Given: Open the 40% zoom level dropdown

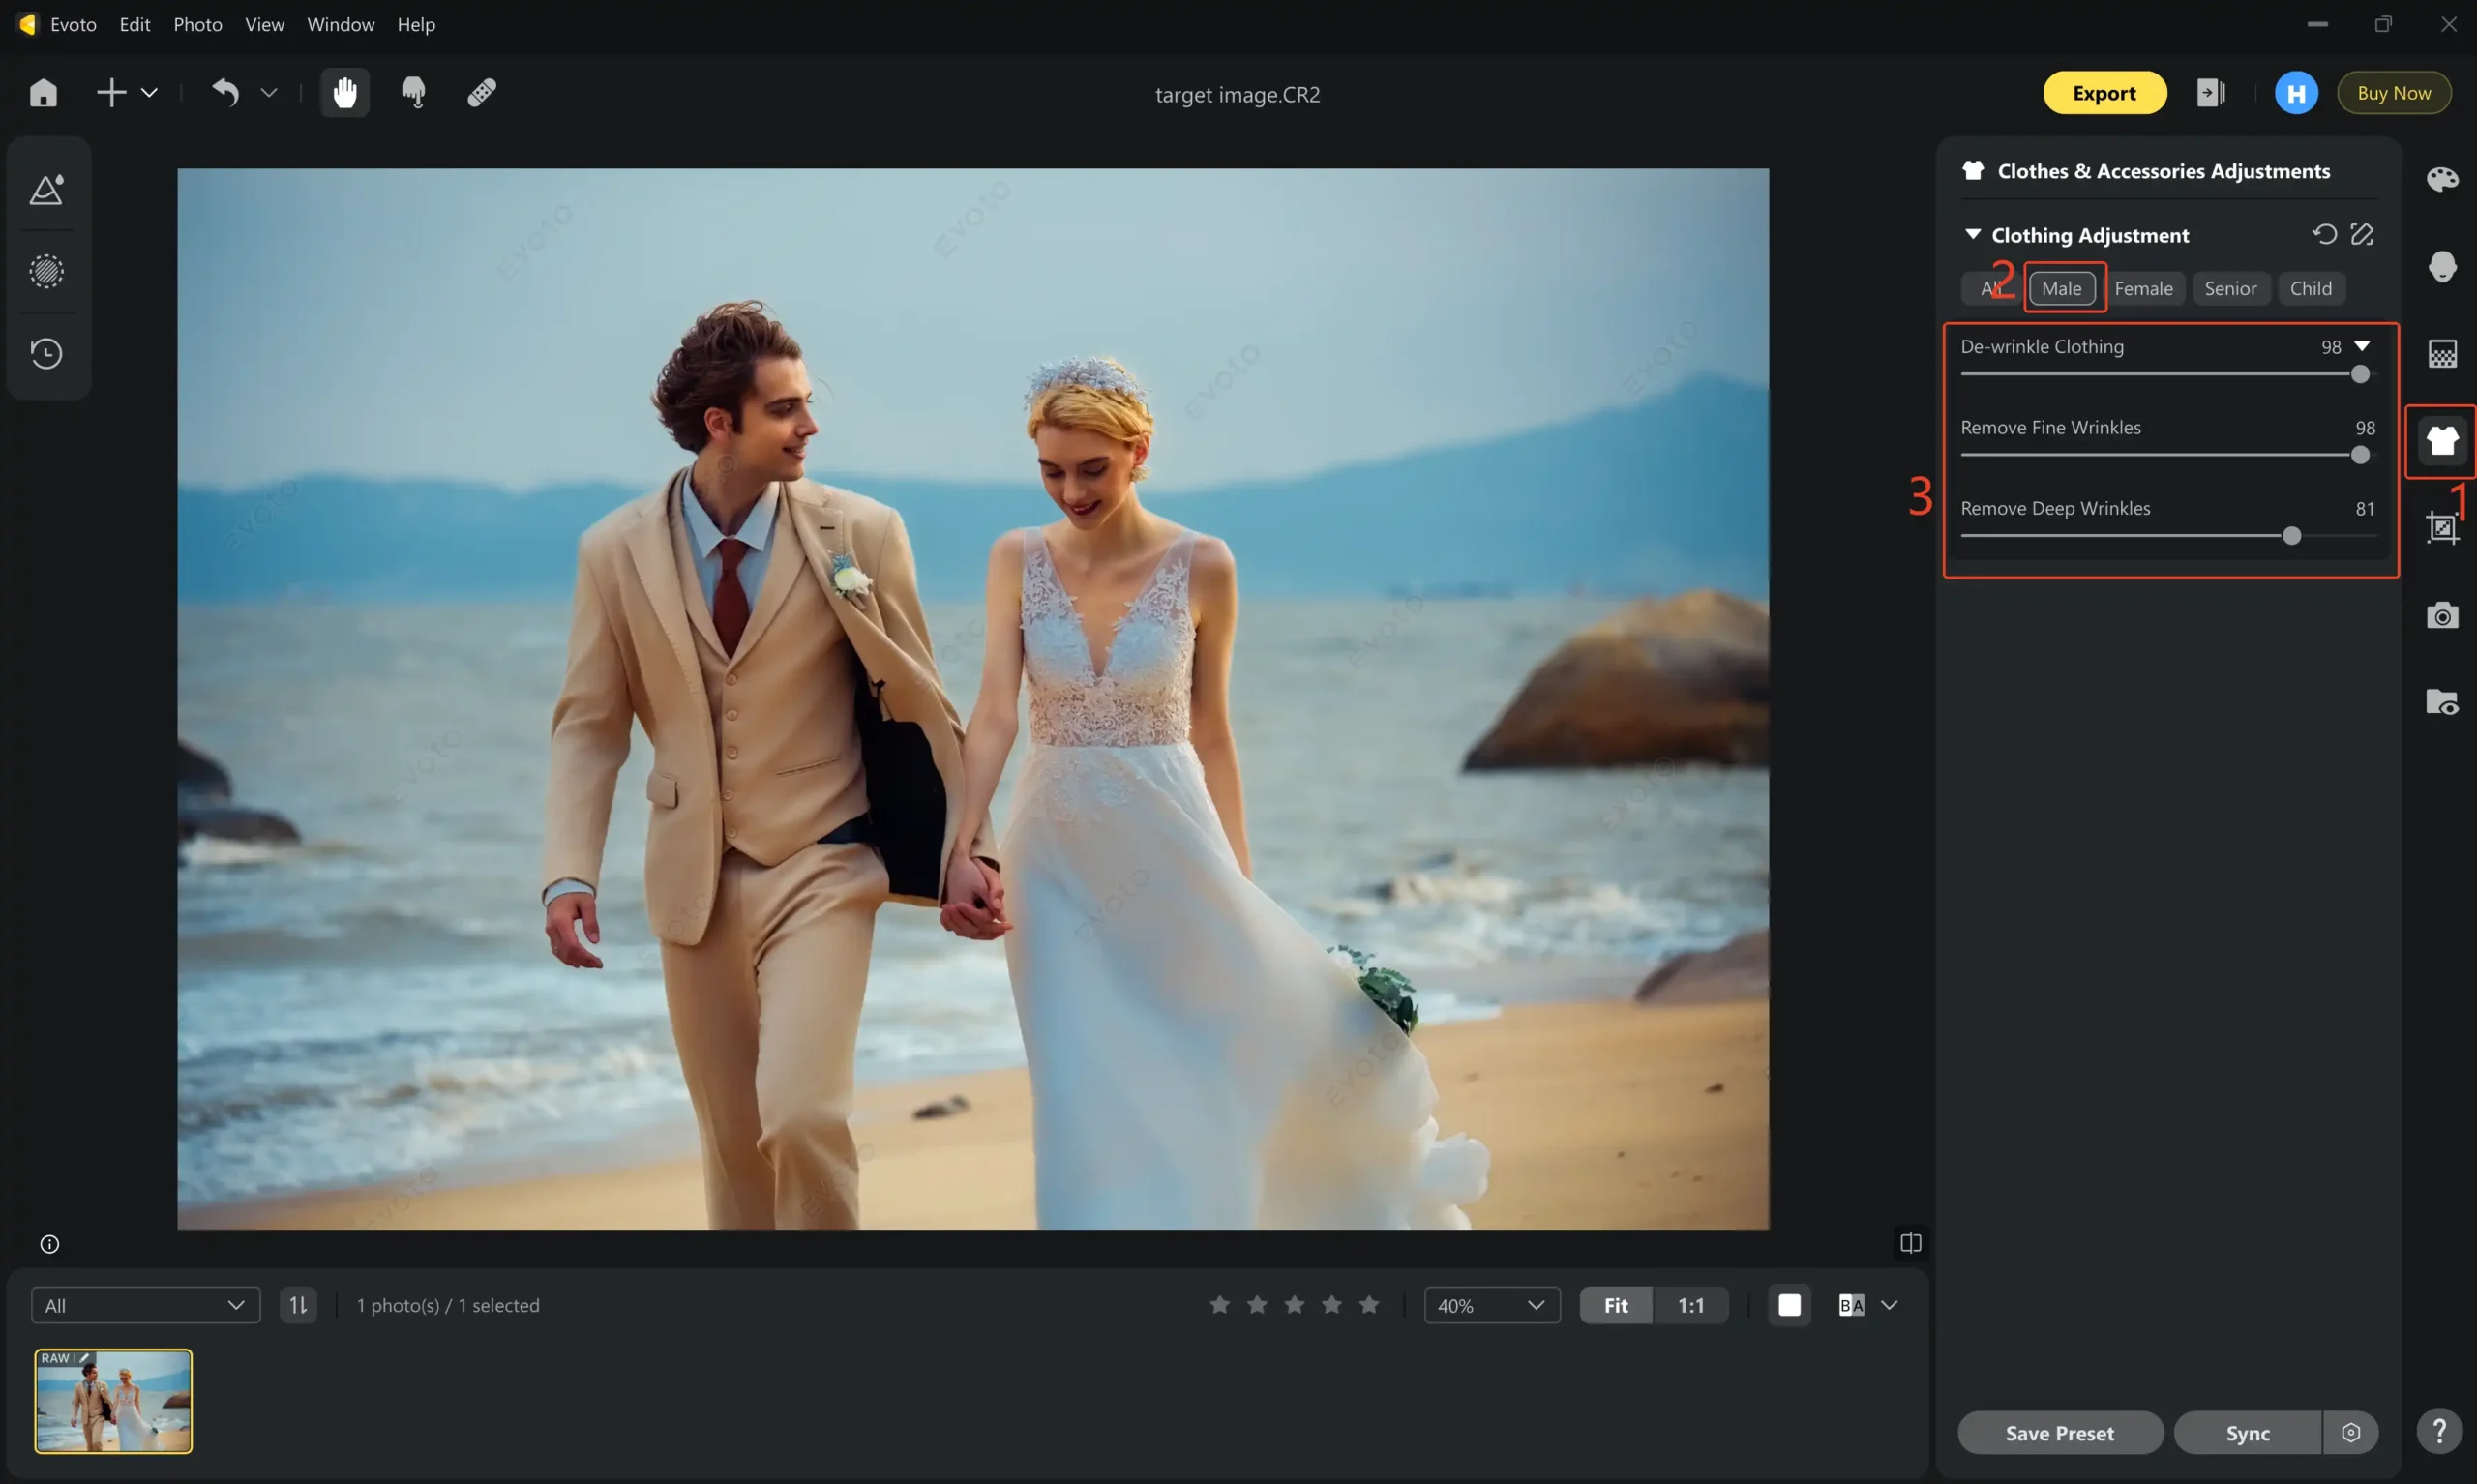Looking at the screenshot, I should (x=1491, y=1305).
